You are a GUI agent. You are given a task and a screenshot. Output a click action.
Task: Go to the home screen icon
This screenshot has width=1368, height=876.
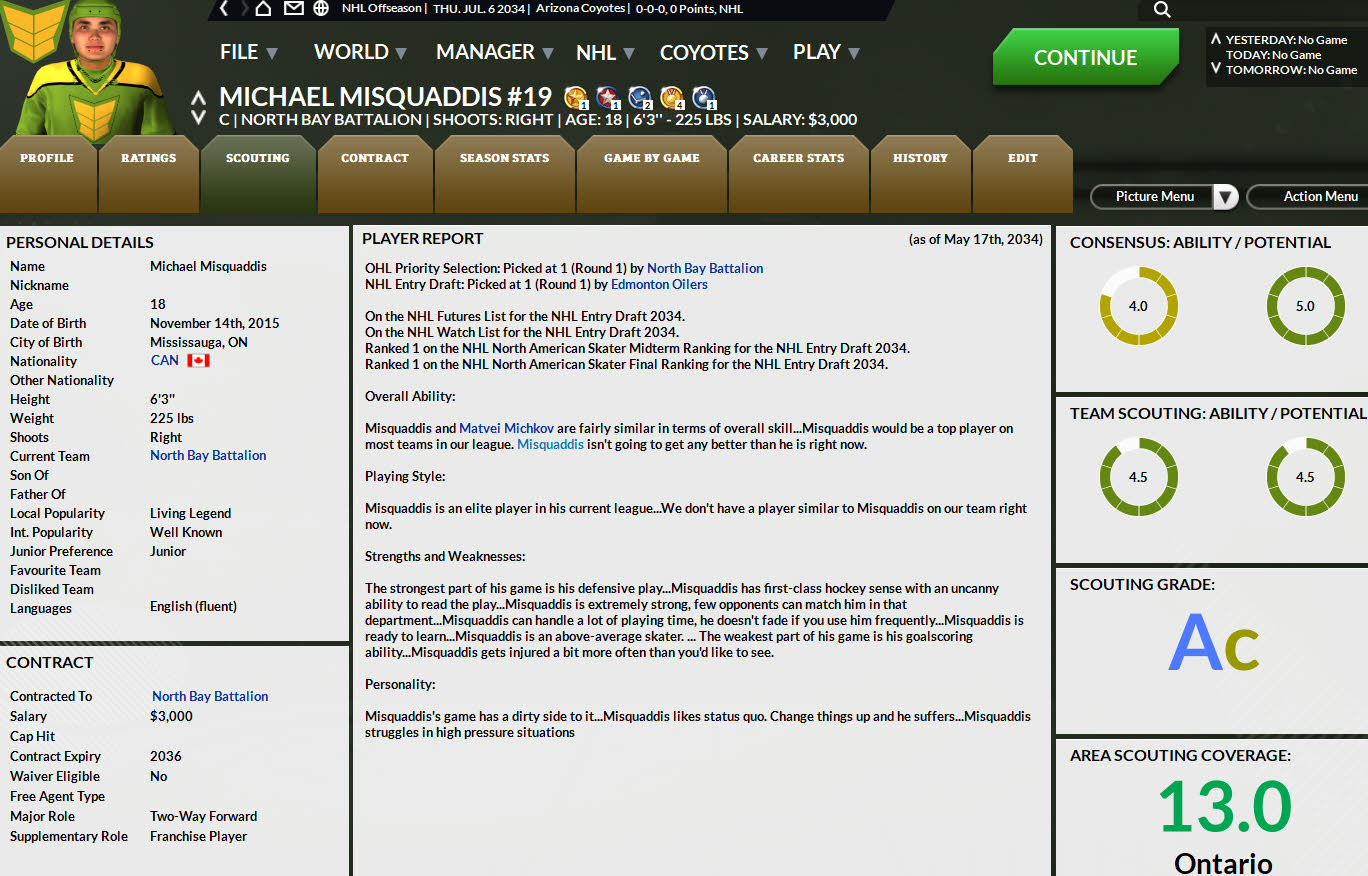(263, 9)
